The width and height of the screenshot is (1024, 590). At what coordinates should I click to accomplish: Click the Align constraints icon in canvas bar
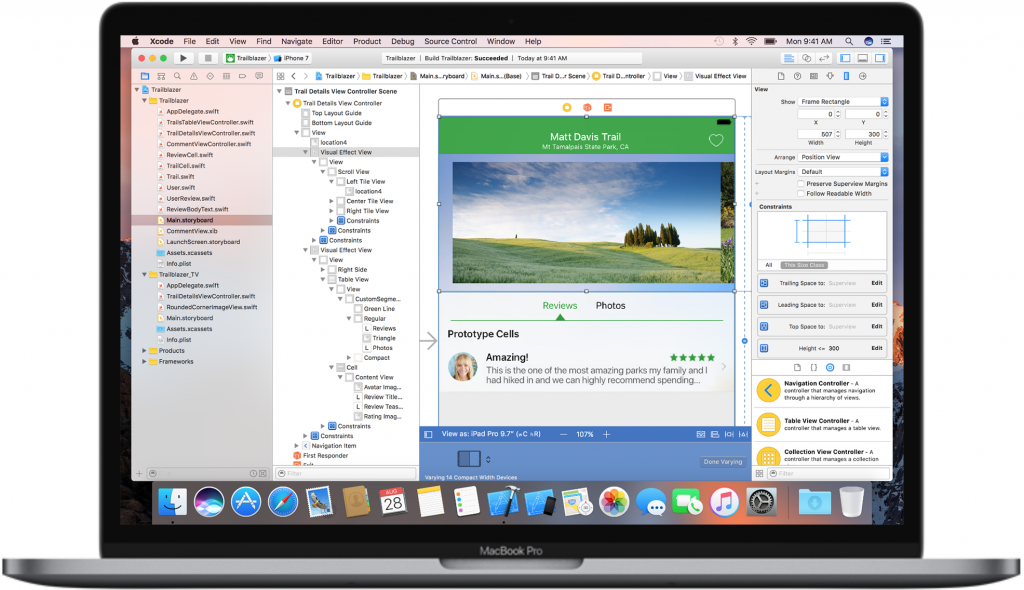coord(715,434)
